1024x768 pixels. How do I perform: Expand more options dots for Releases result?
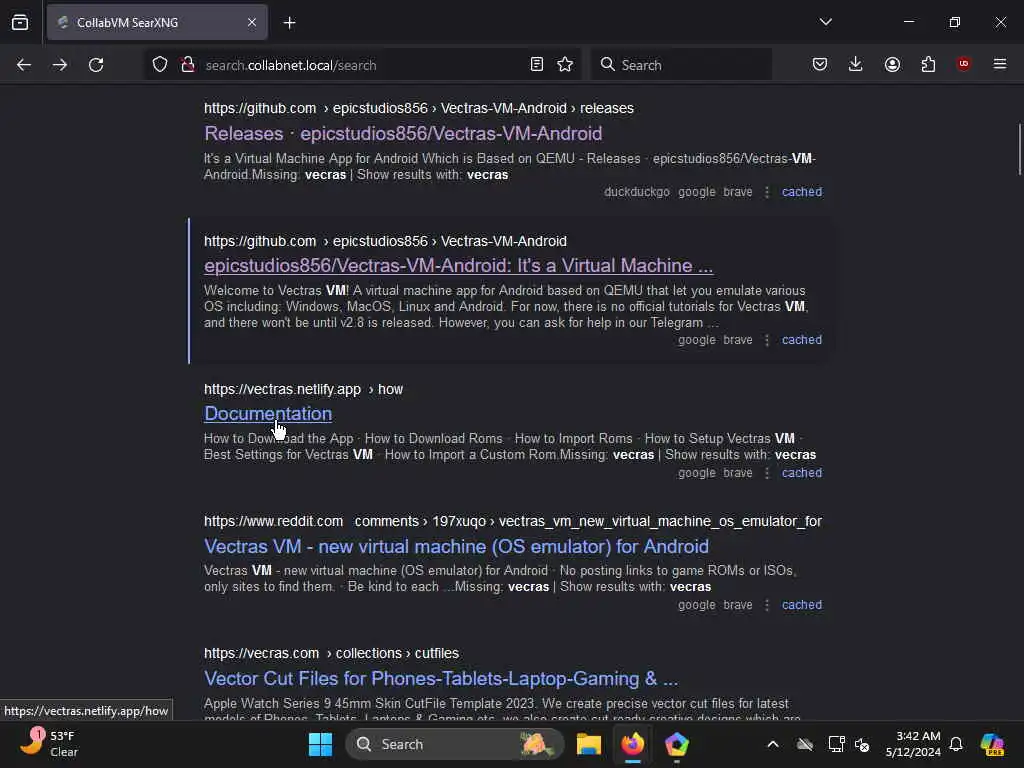[x=767, y=192]
